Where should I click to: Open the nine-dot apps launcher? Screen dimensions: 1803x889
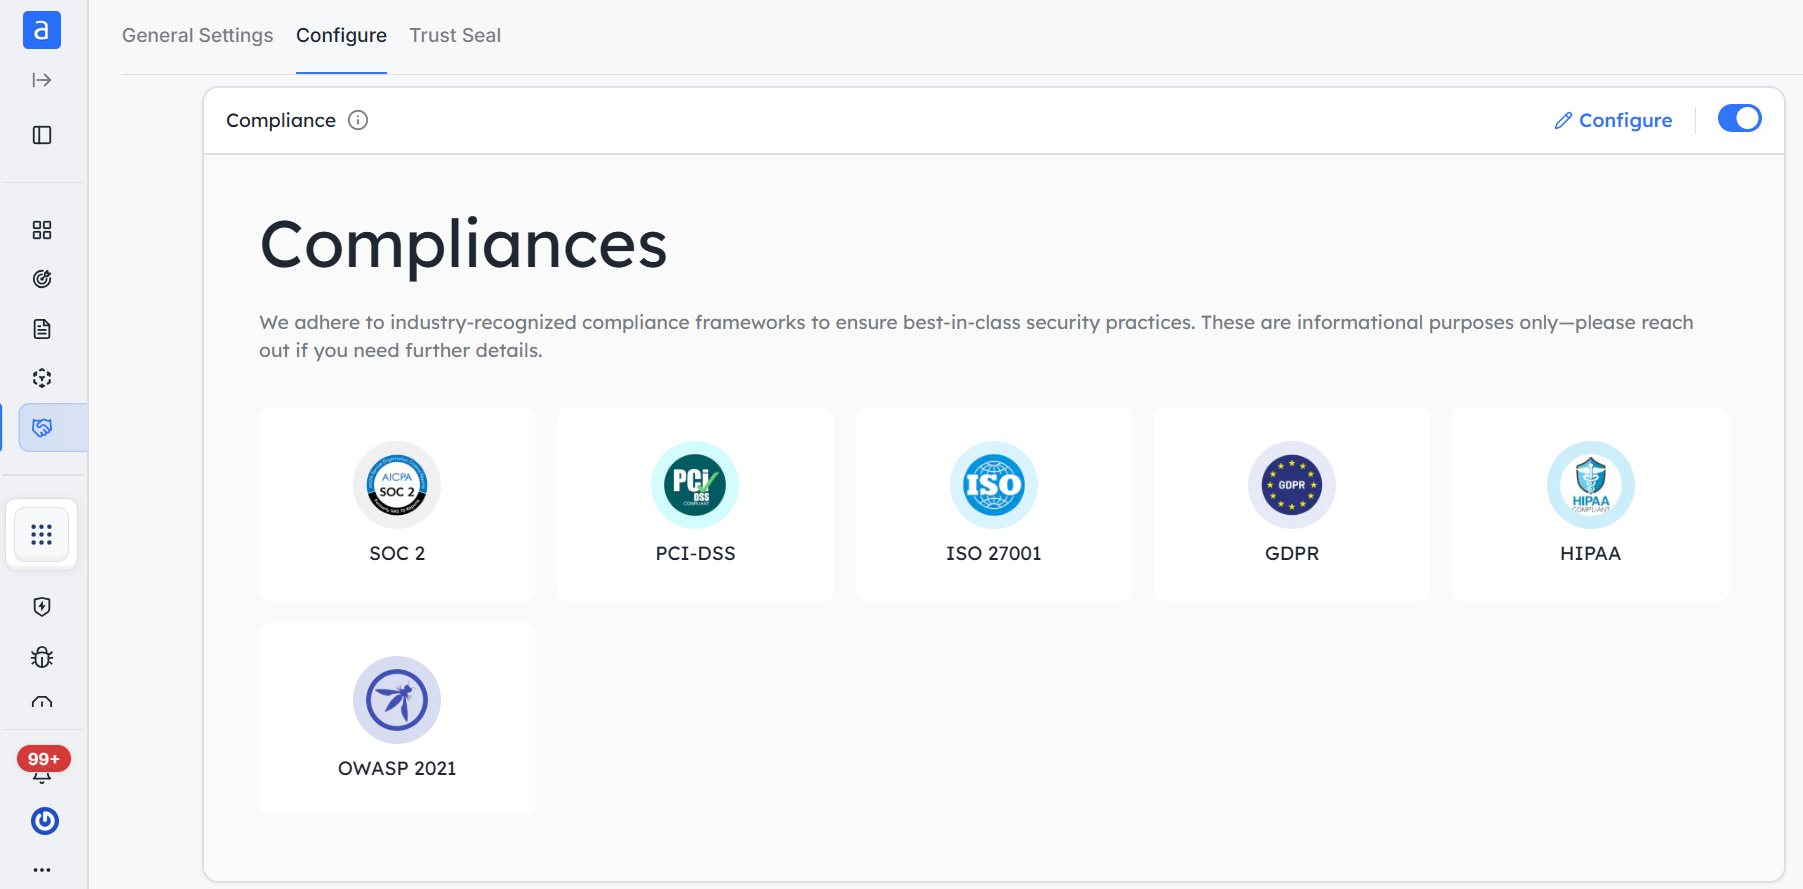pyautogui.click(x=42, y=535)
